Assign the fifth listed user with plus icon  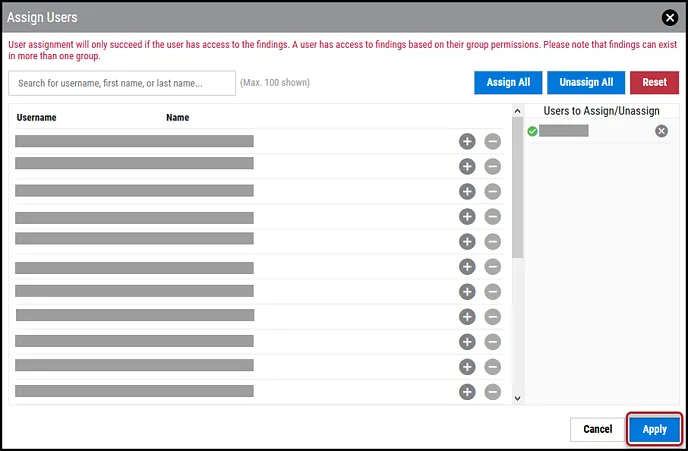467,241
